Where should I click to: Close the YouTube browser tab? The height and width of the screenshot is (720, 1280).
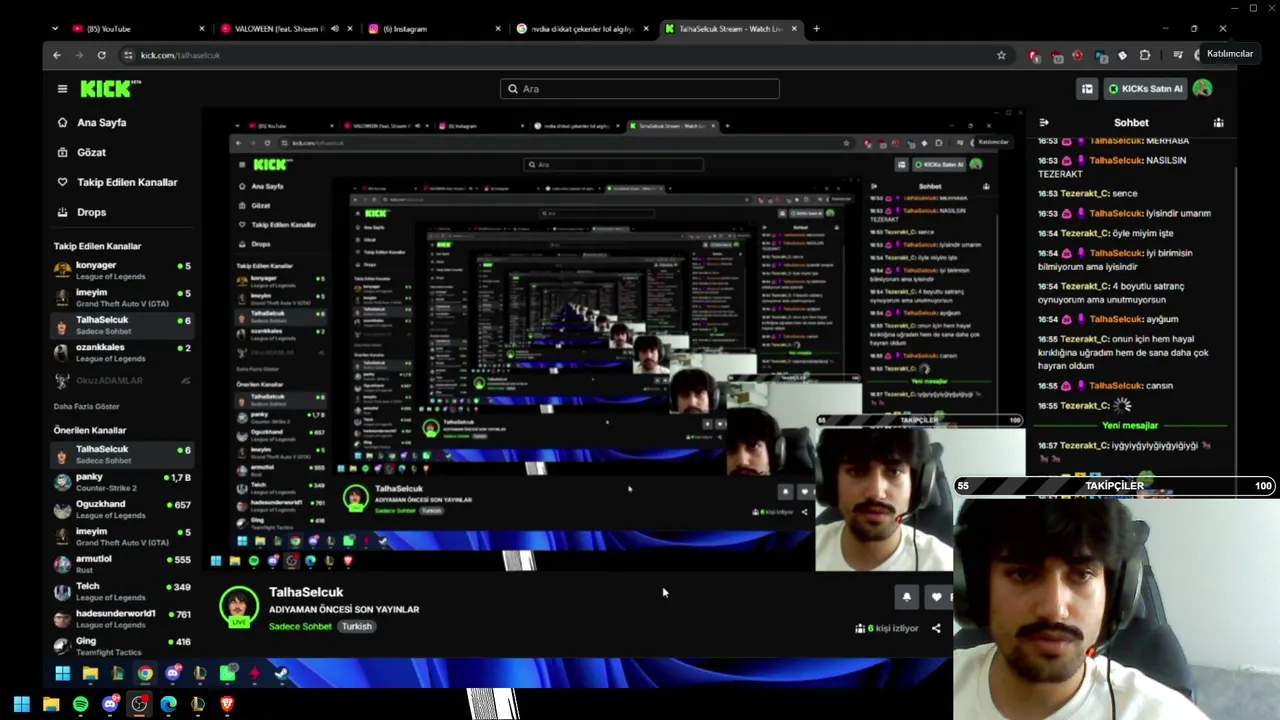pyautogui.click(x=202, y=29)
